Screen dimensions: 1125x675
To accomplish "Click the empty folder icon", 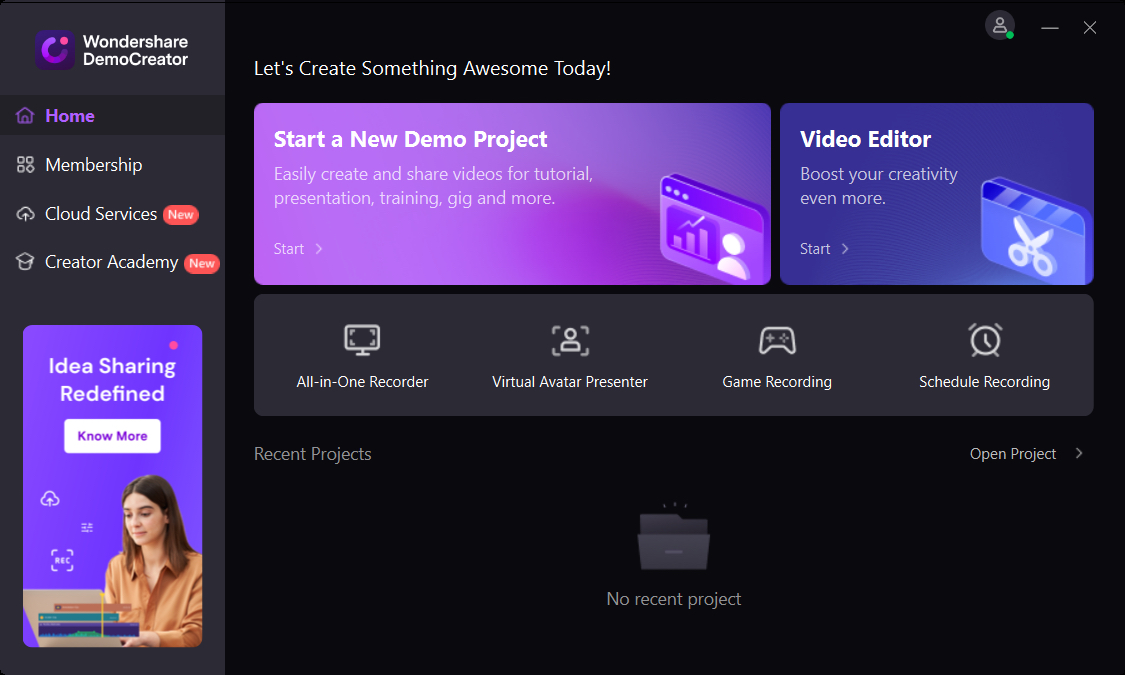I will (x=674, y=537).
